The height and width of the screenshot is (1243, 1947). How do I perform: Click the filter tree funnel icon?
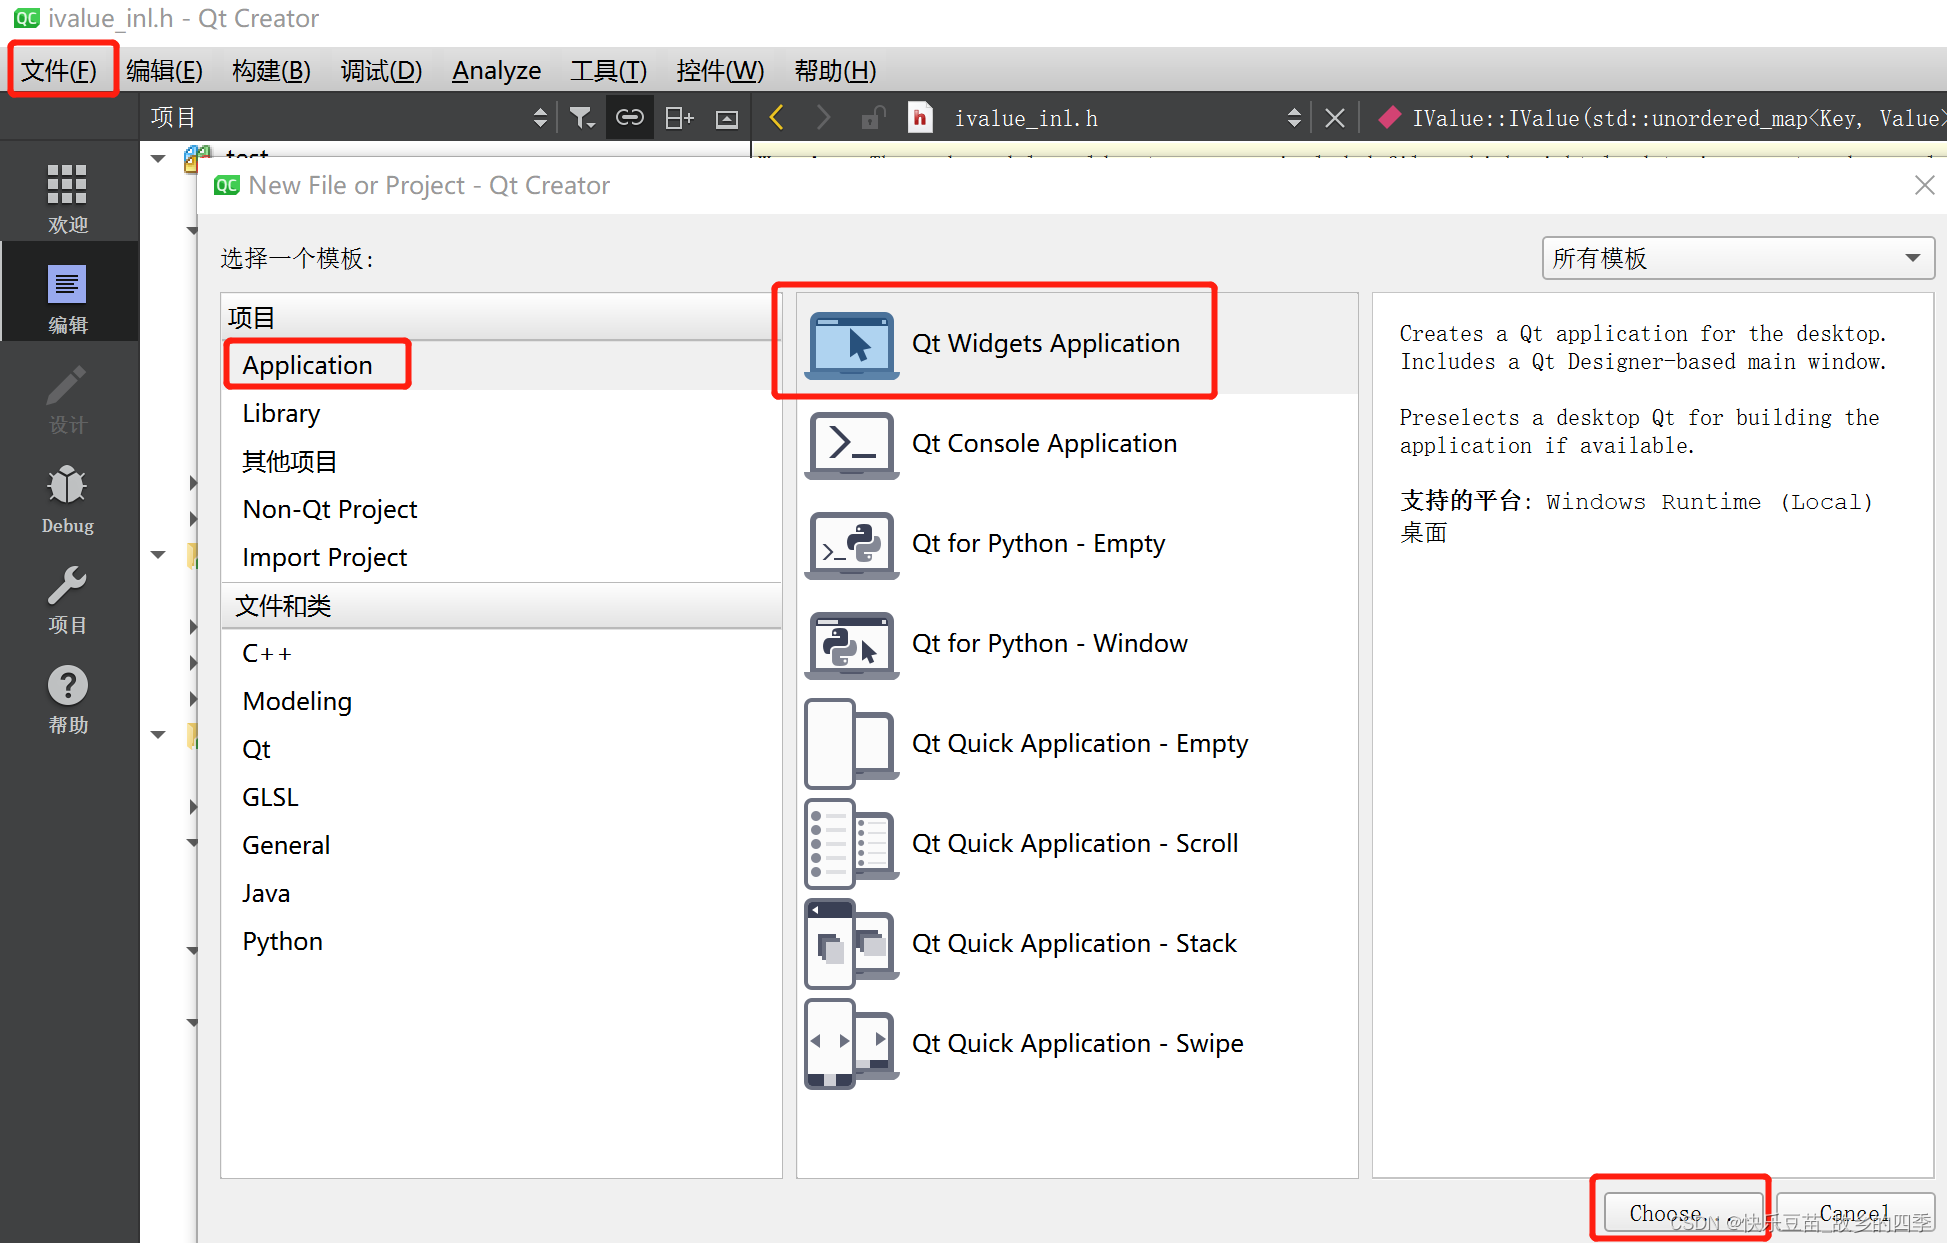[x=582, y=118]
